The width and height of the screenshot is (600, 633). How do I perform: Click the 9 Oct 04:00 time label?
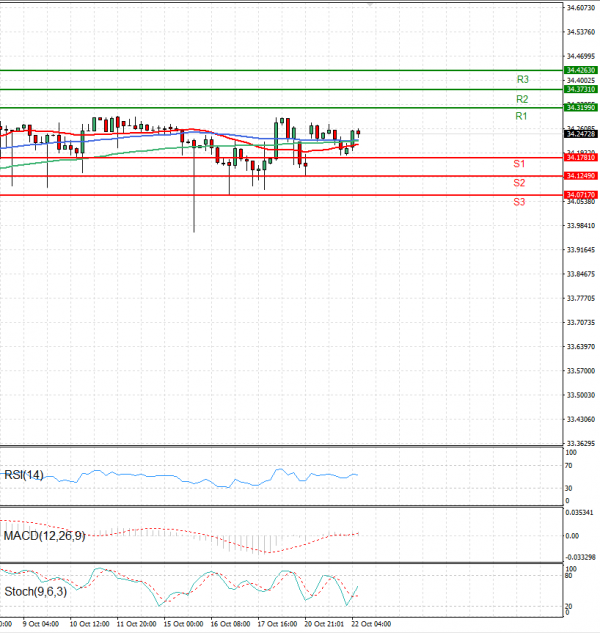click(41, 624)
